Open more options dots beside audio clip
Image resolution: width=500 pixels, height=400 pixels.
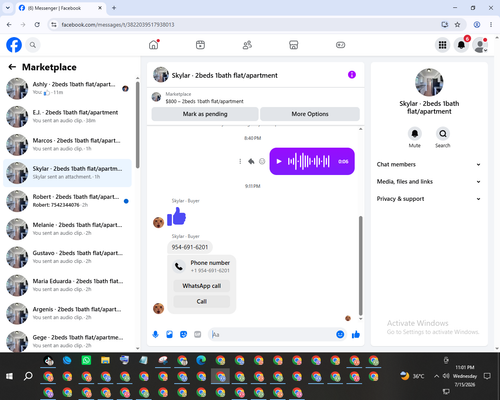coord(240,162)
